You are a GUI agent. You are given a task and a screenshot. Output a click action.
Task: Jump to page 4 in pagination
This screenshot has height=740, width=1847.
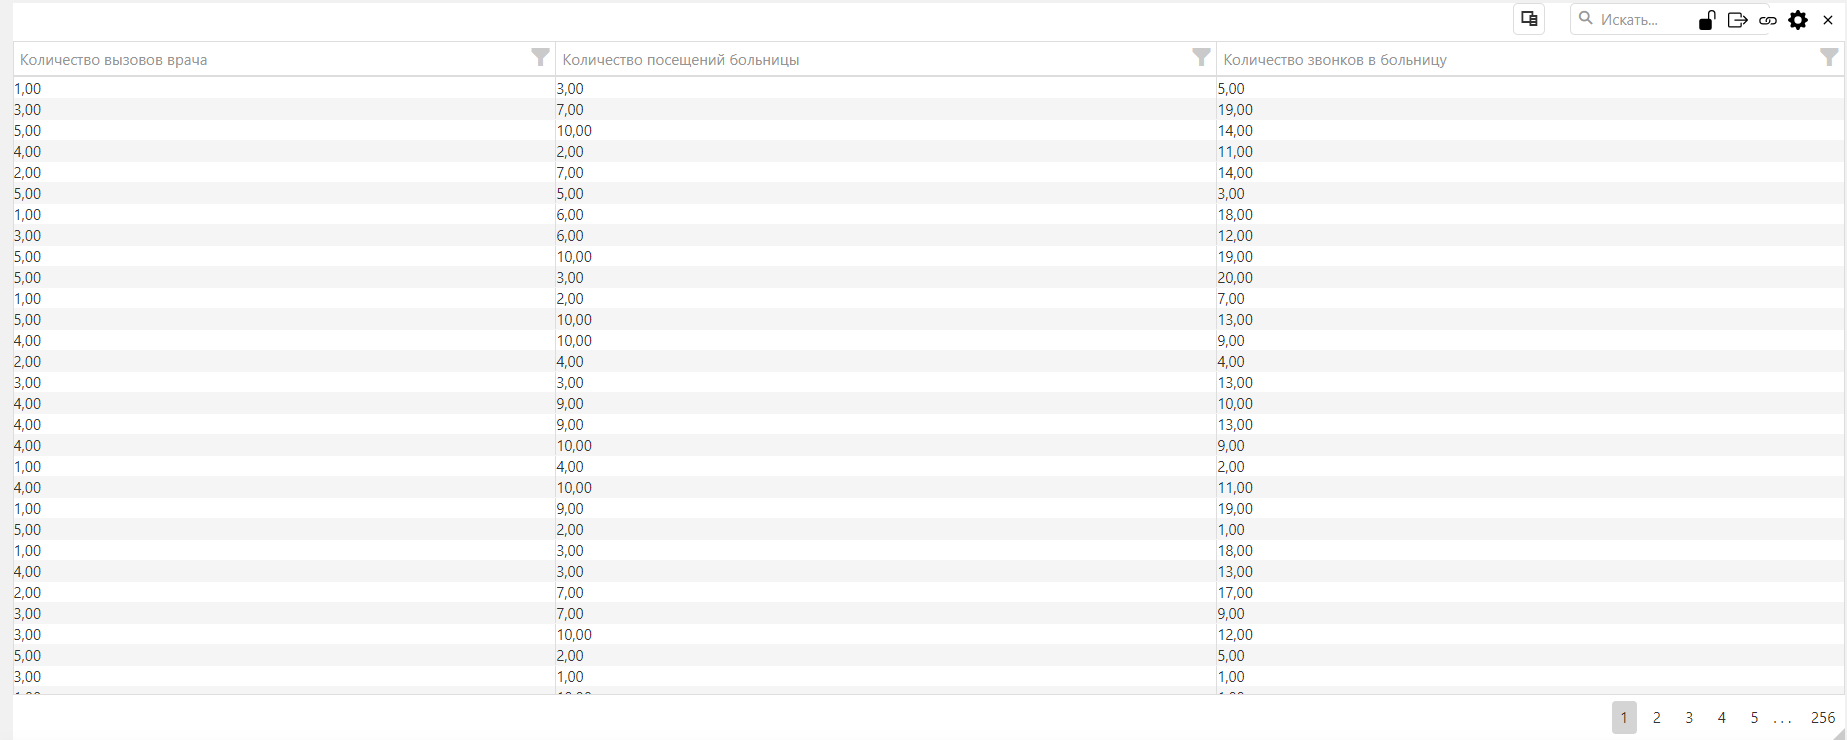pos(1721,718)
